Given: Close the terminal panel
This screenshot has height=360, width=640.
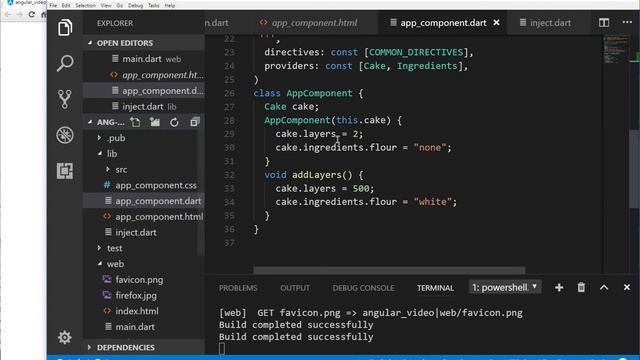Looking at the screenshot, I should point(627,288).
